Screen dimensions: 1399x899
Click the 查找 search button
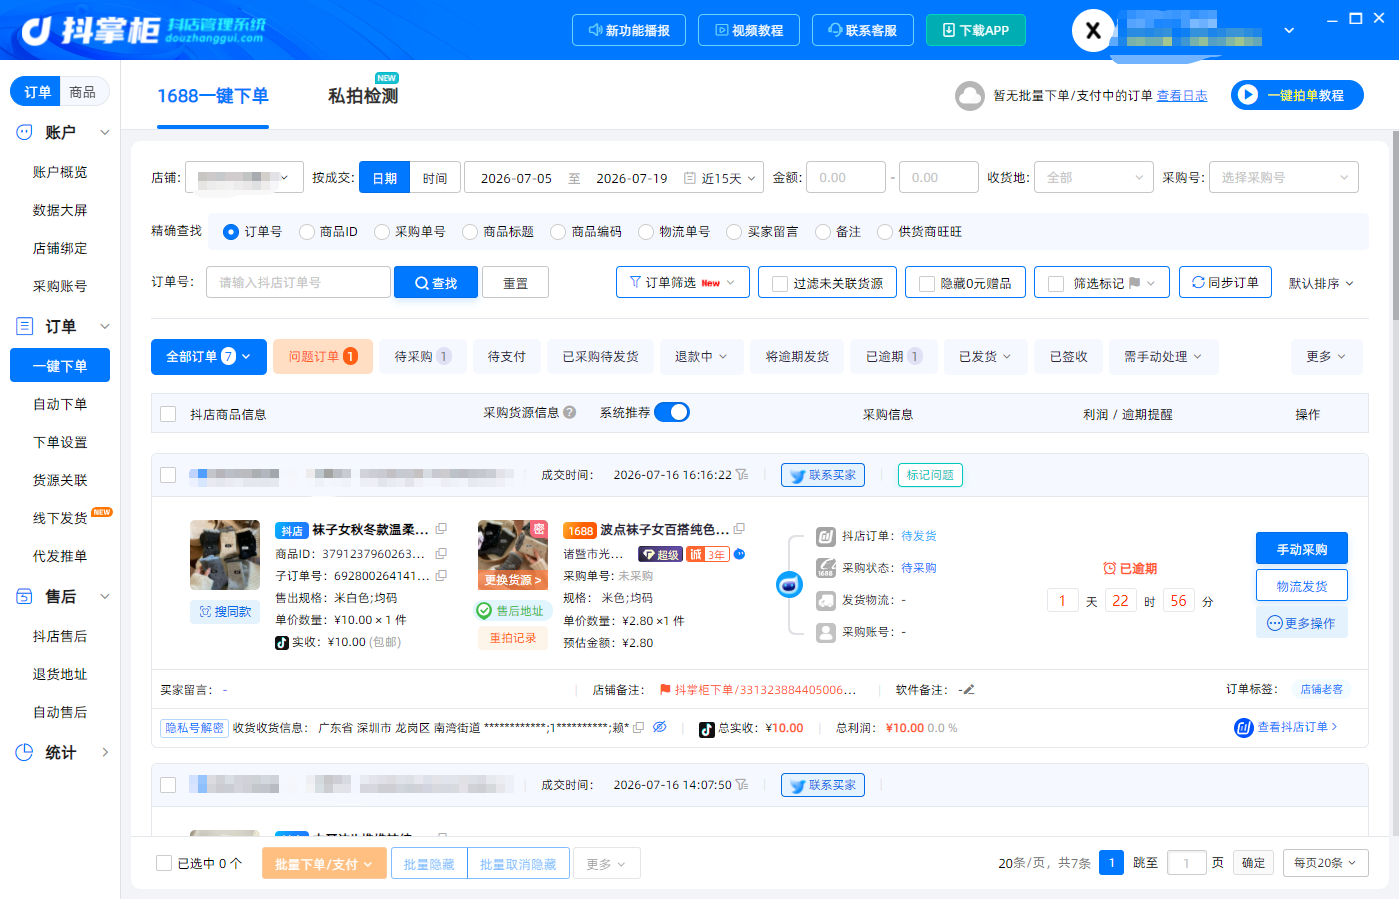tap(436, 282)
